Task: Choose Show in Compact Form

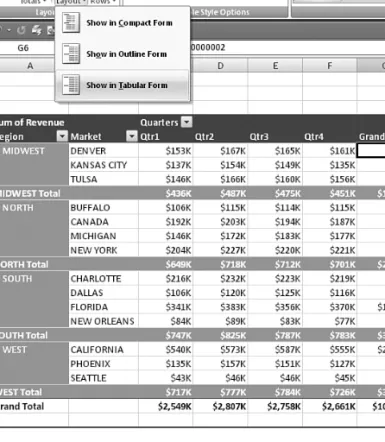Action: (x=122, y=23)
